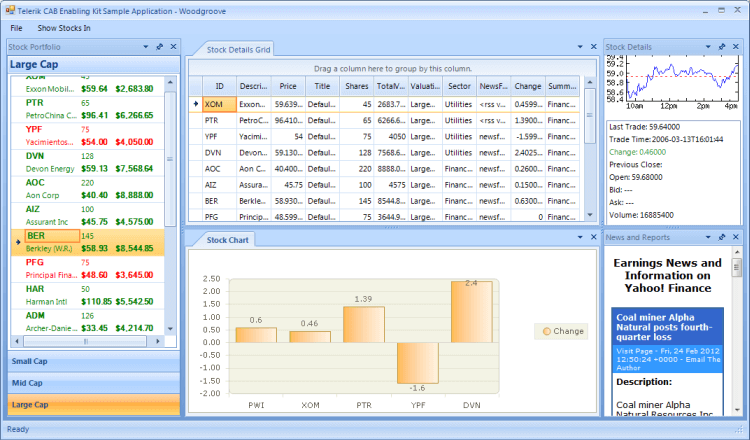Viewport: 750px width, 440px height.
Task: Click grid vertical scroll up arrow
Action: [590, 82]
